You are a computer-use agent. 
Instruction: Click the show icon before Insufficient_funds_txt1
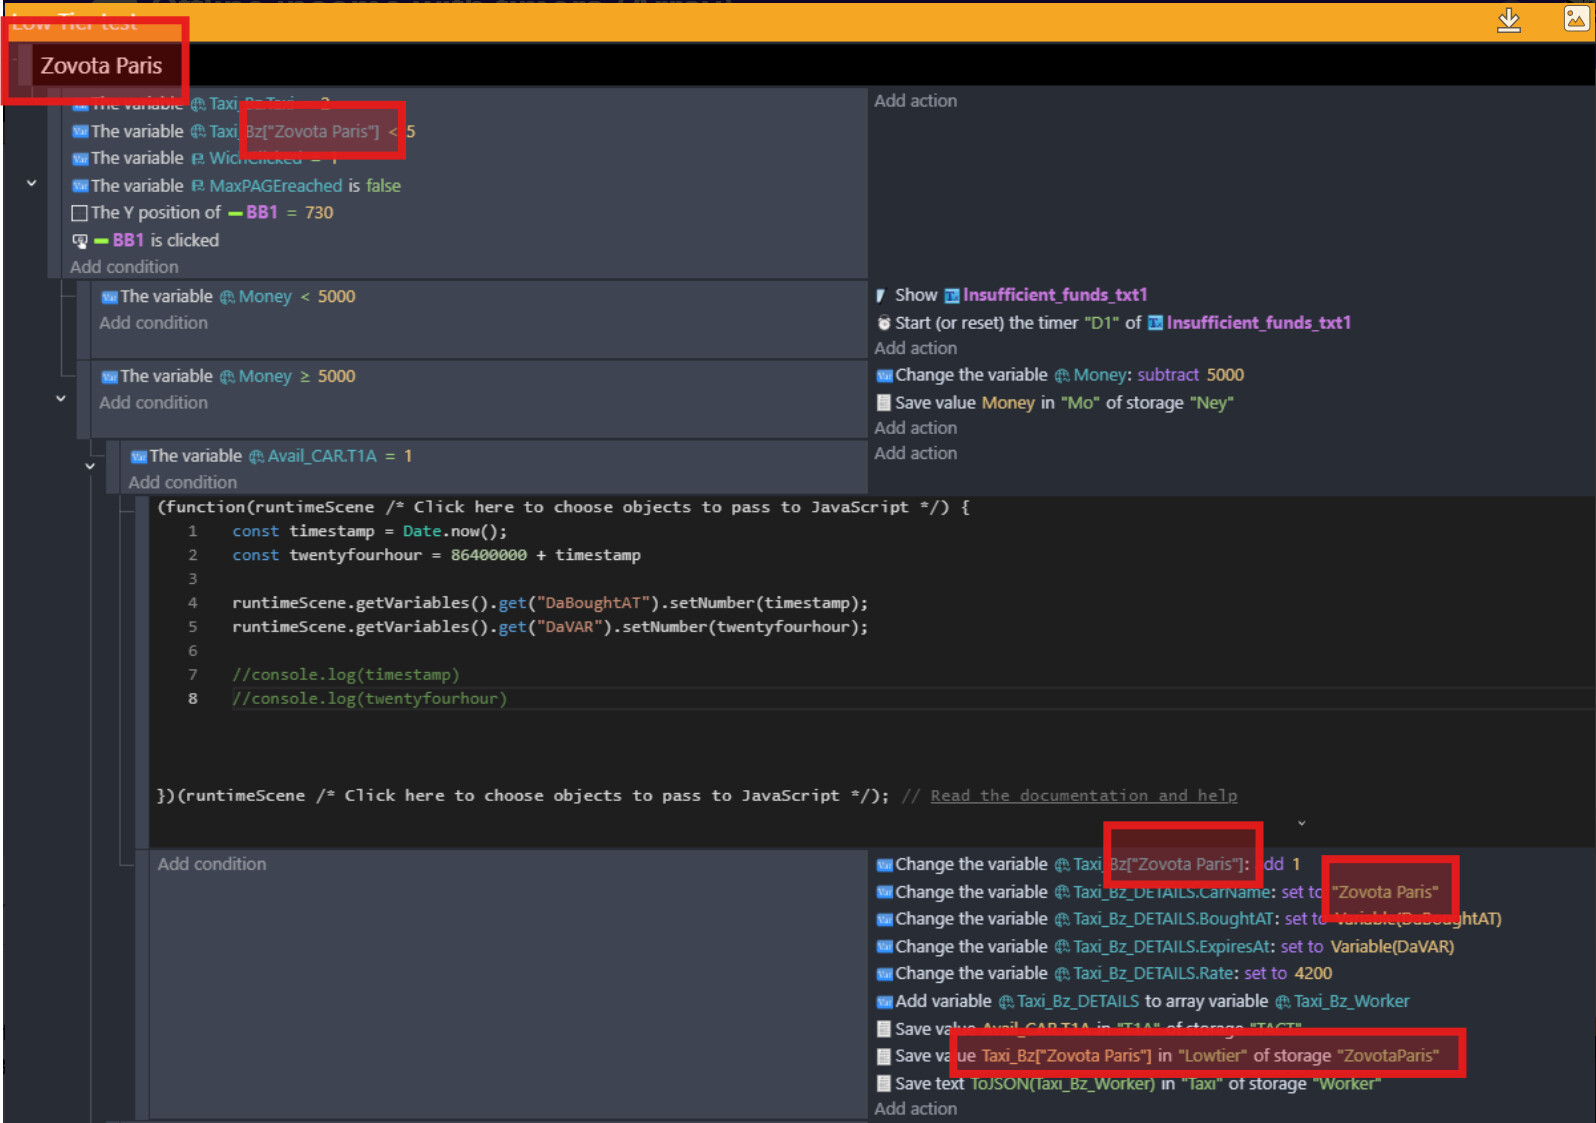pos(881,296)
